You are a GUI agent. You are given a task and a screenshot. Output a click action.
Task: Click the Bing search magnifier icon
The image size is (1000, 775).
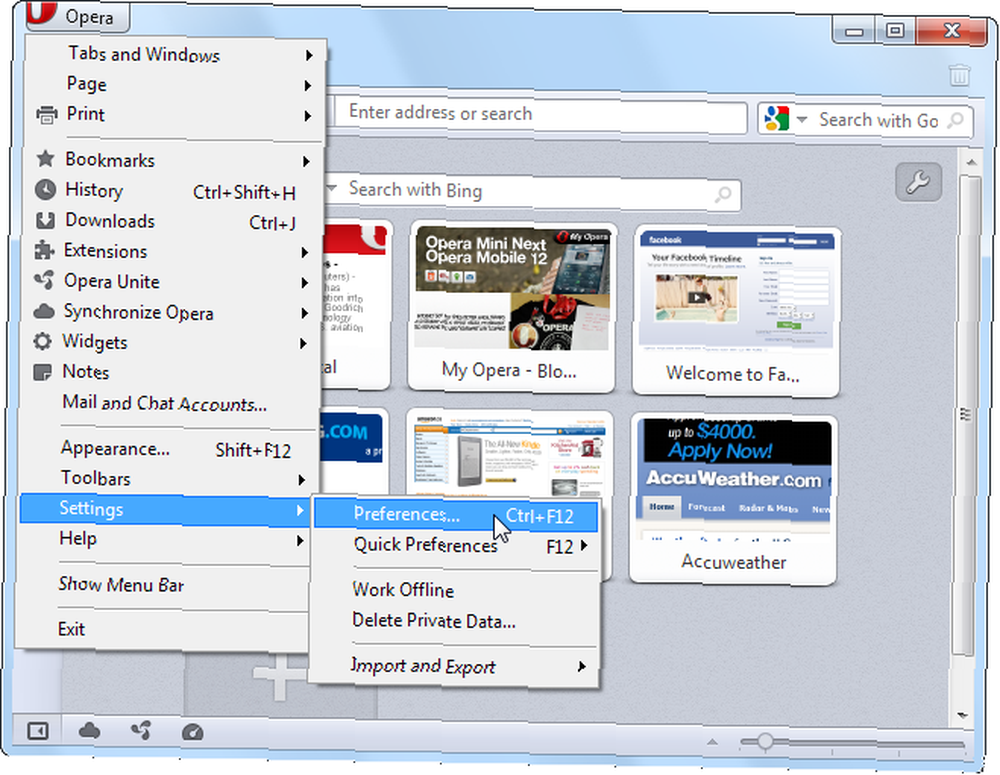point(723,194)
